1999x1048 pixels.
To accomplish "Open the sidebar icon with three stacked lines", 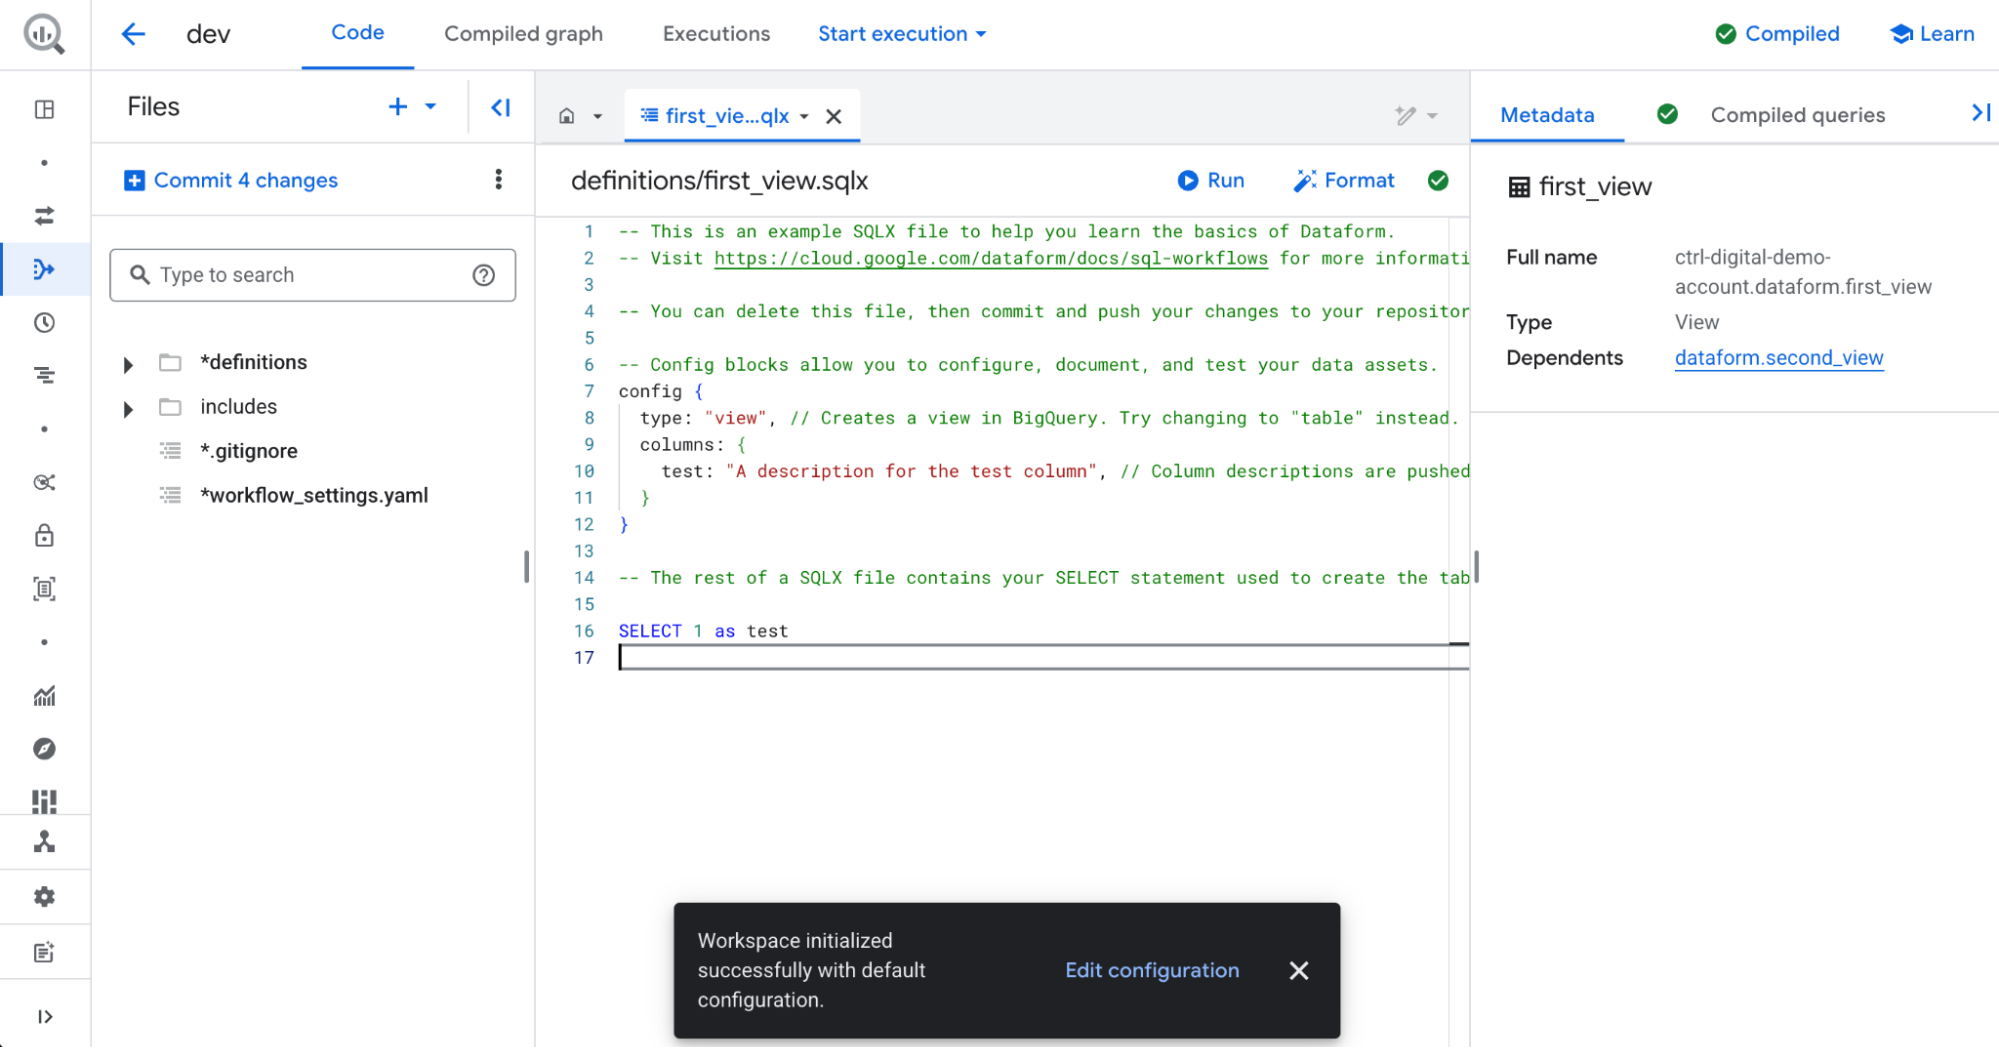I will (44, 376).
